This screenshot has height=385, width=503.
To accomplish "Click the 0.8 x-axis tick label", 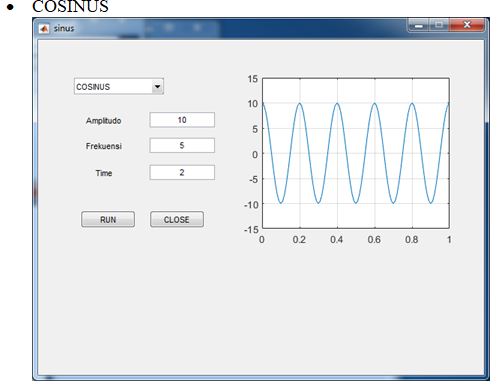I will 411,240.
